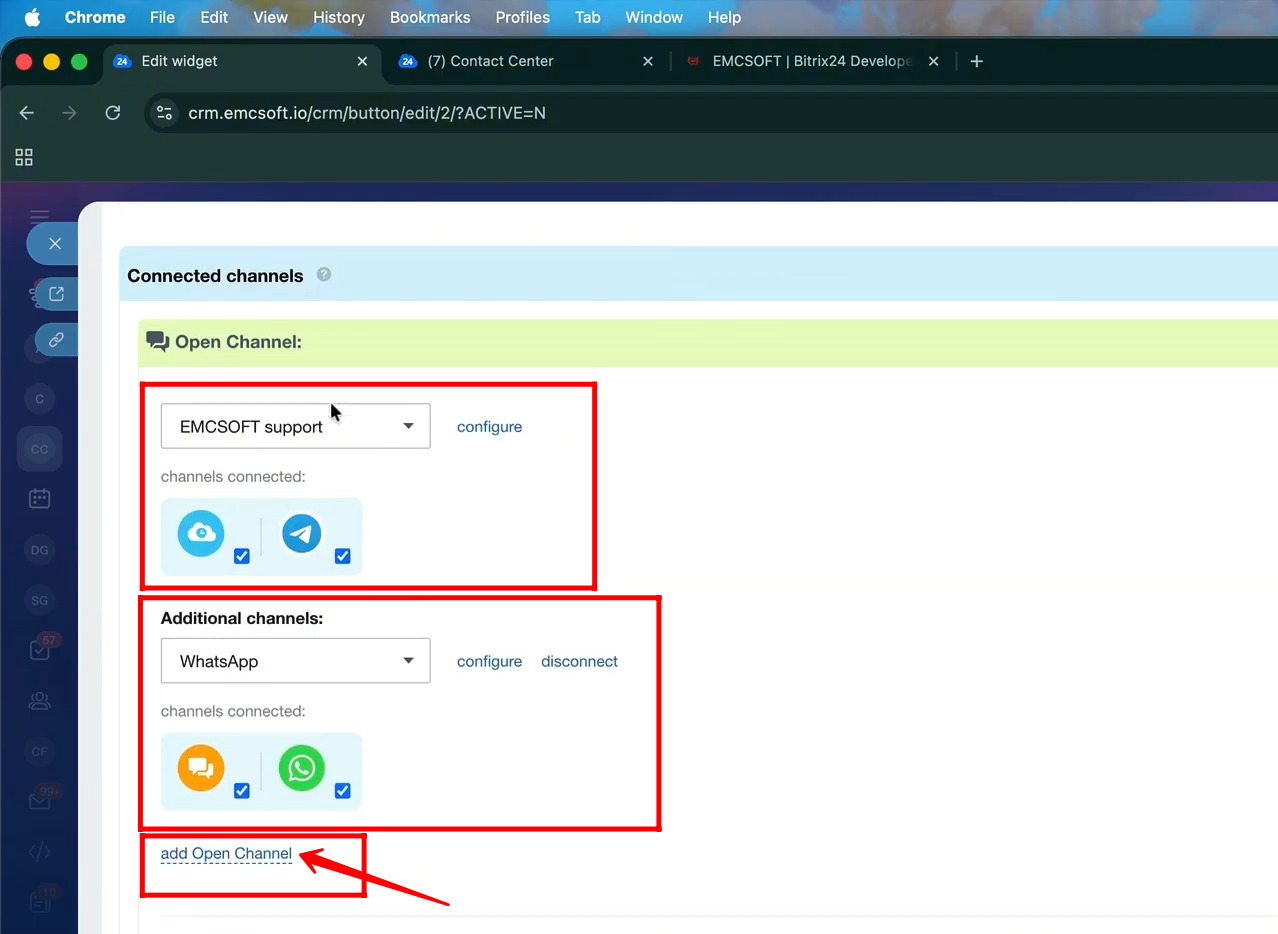Uncheck the Telegram channel checkbox

click(x=342, y=556)
